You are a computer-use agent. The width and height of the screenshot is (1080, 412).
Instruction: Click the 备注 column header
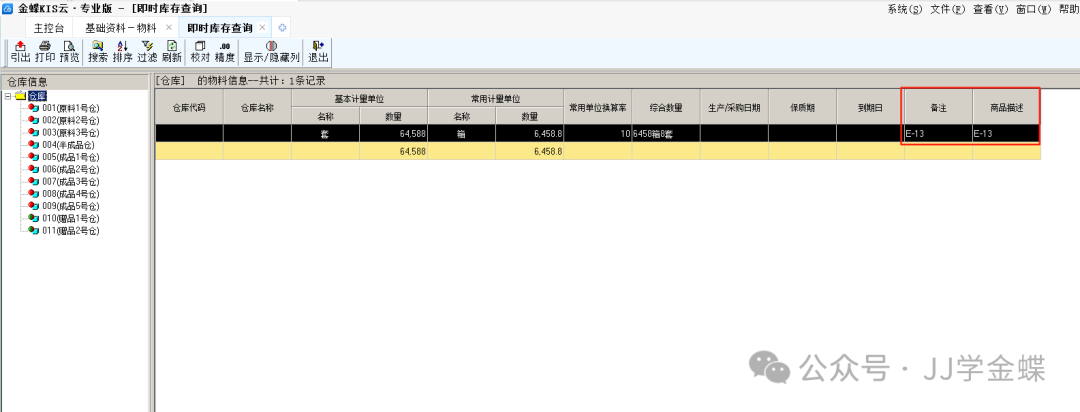point(937,108)
